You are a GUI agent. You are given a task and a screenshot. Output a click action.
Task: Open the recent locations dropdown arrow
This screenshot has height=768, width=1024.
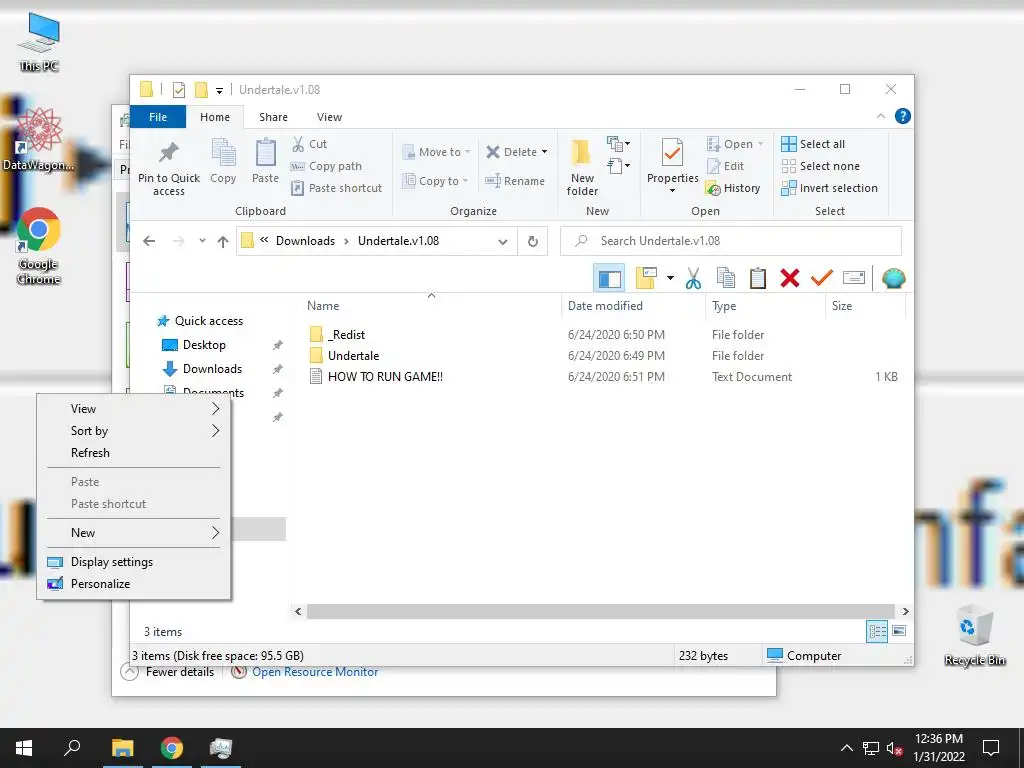click(202, 241)
